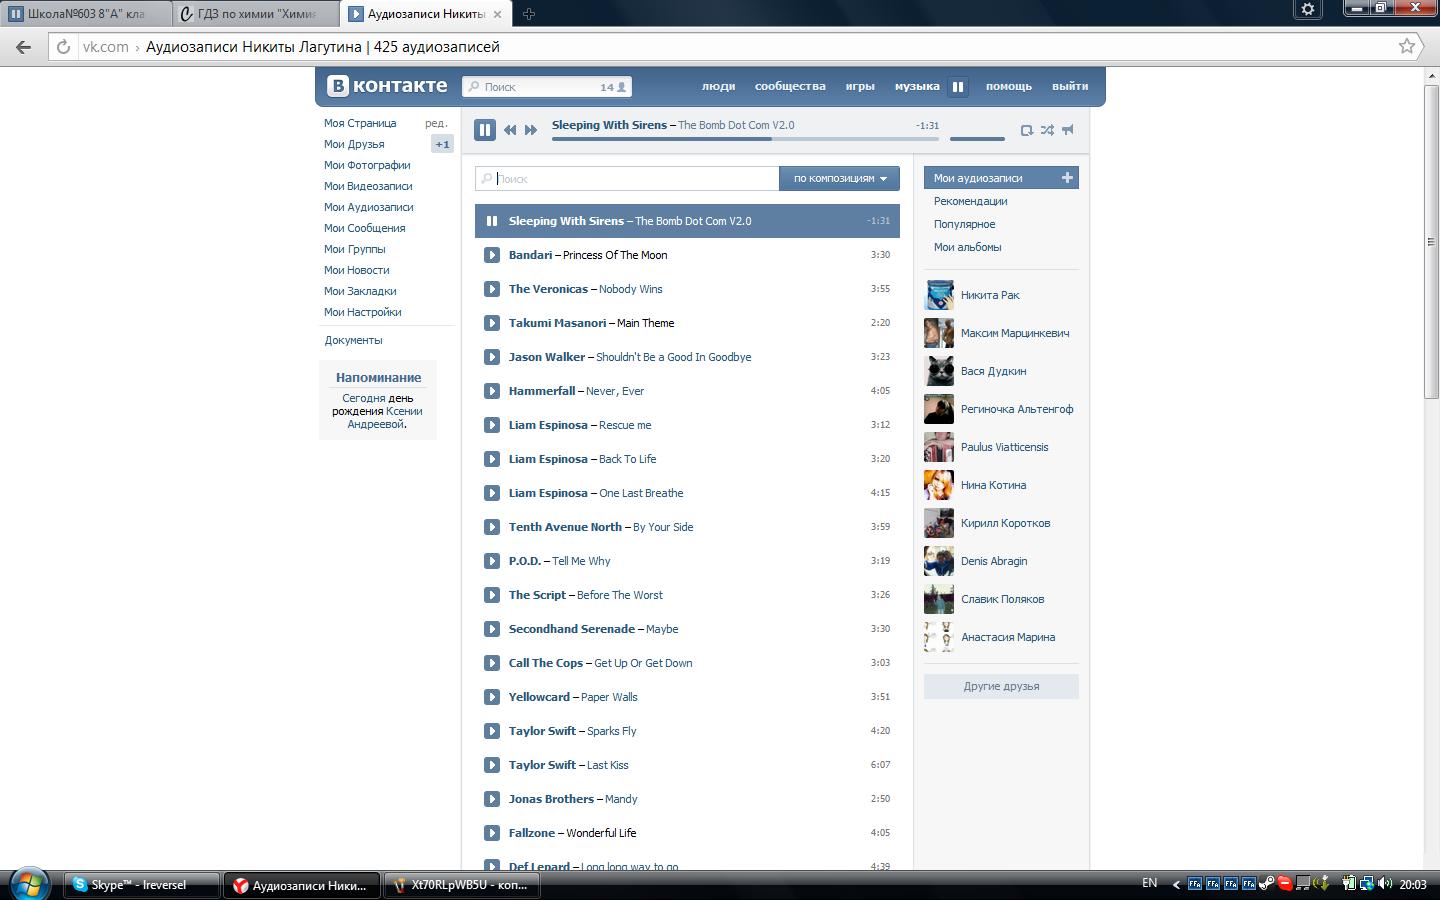The height and width of the screenshot is (900, 1440).
Task: Click the plus icon next to Мои аудиозаписи
Action: [x=1067, y=178]
